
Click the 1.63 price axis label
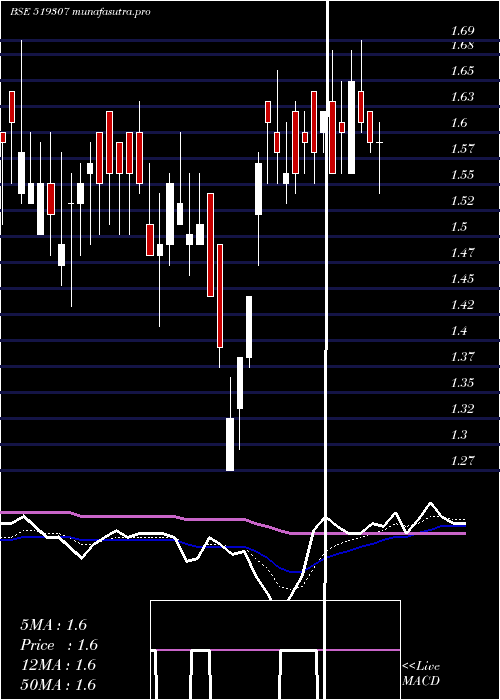pos(462,97)
